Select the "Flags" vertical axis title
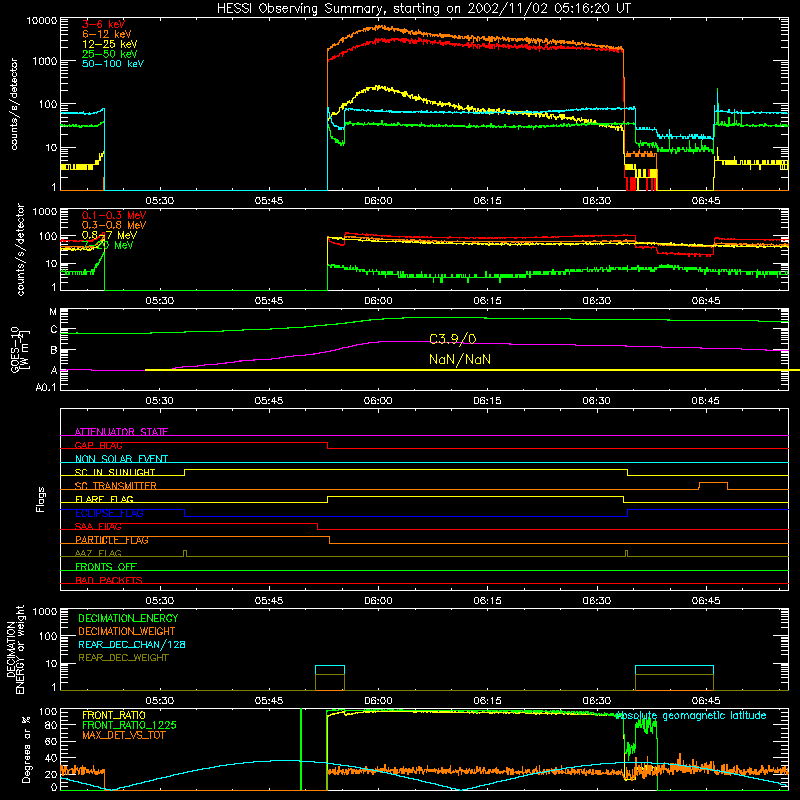This screenshot has width=800, height=800. pyautogui.click(x=41, y=499)
